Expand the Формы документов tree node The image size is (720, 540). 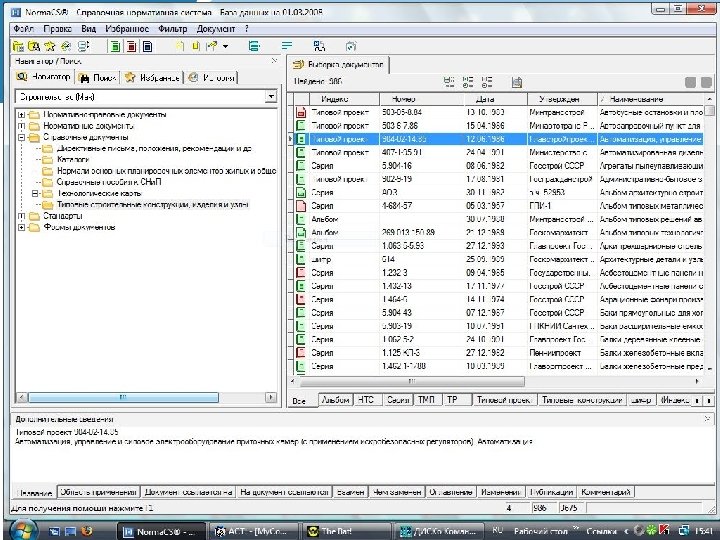[x=21, y=227]
